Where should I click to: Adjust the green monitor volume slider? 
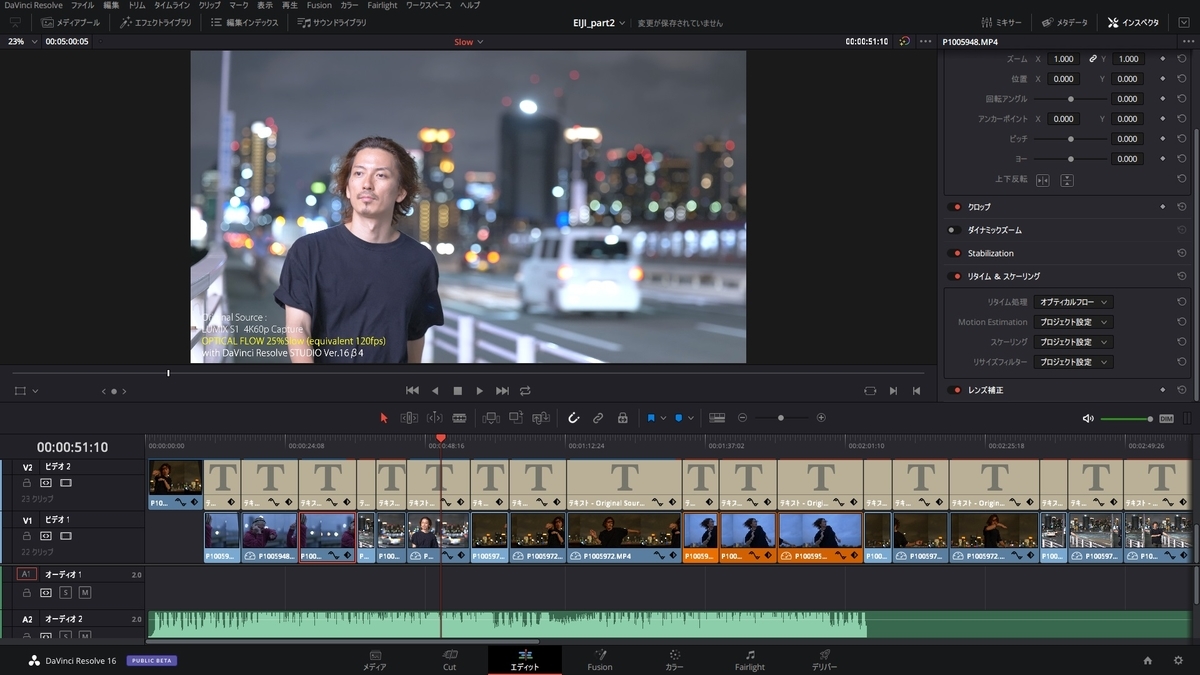[x=1127, y=419]
